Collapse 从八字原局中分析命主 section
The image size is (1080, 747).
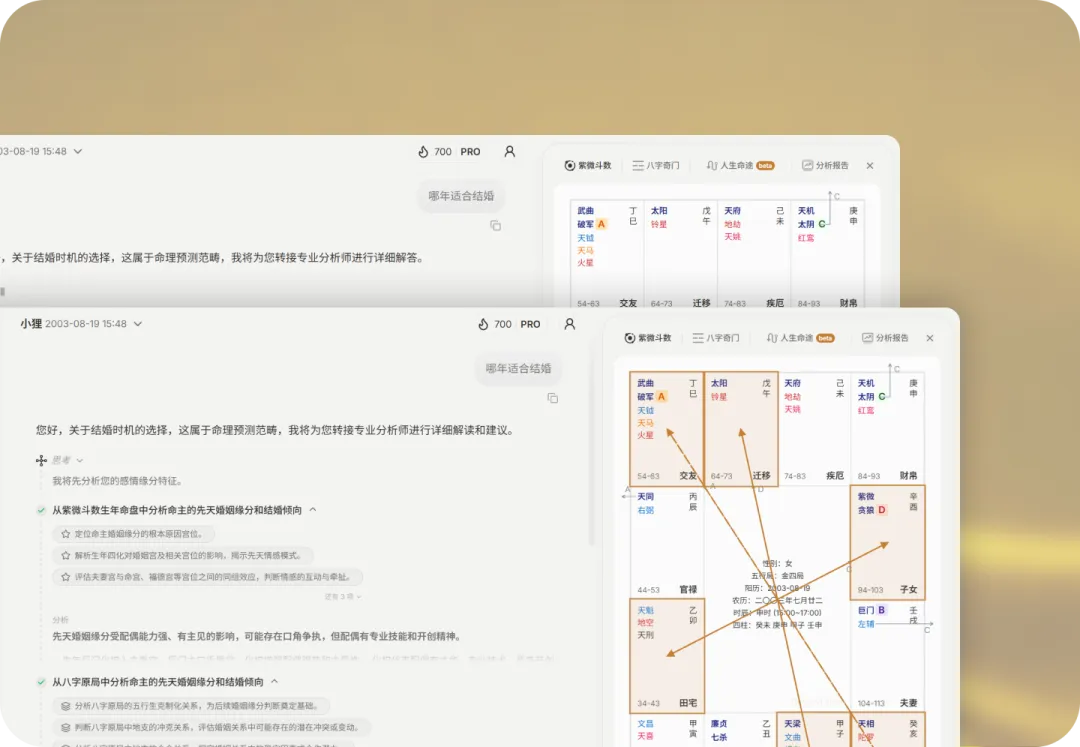pos(274,682)
